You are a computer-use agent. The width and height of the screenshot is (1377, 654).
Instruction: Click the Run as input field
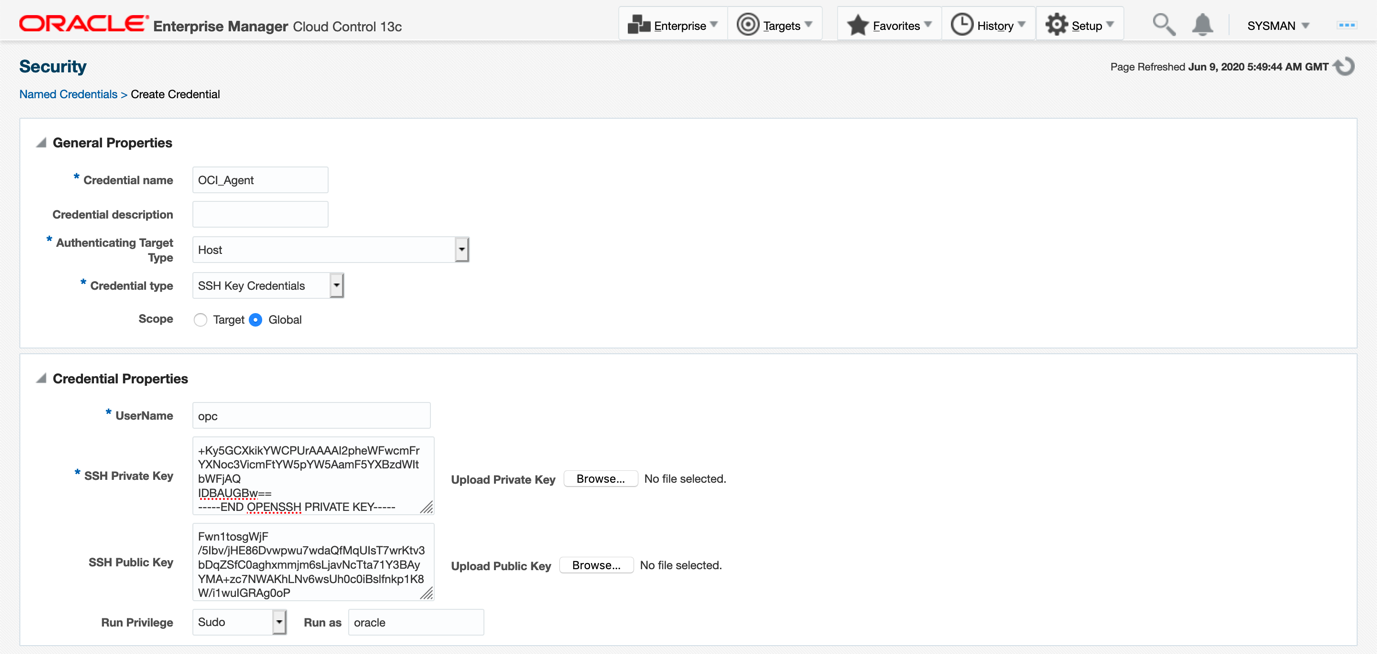(416, 622)
